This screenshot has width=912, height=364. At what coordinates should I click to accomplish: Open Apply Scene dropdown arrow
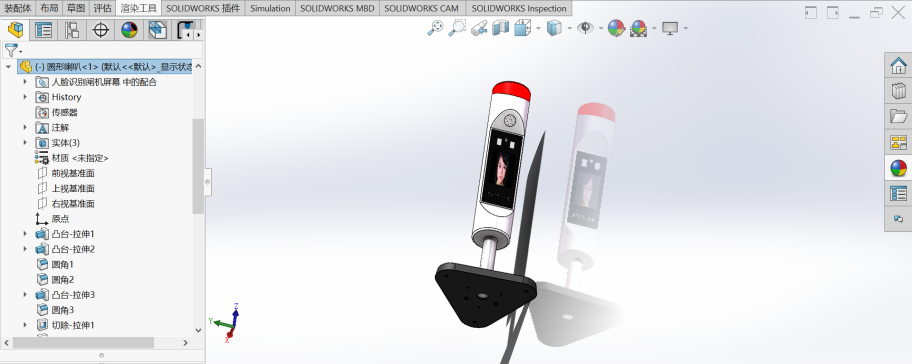pos(654,28)
